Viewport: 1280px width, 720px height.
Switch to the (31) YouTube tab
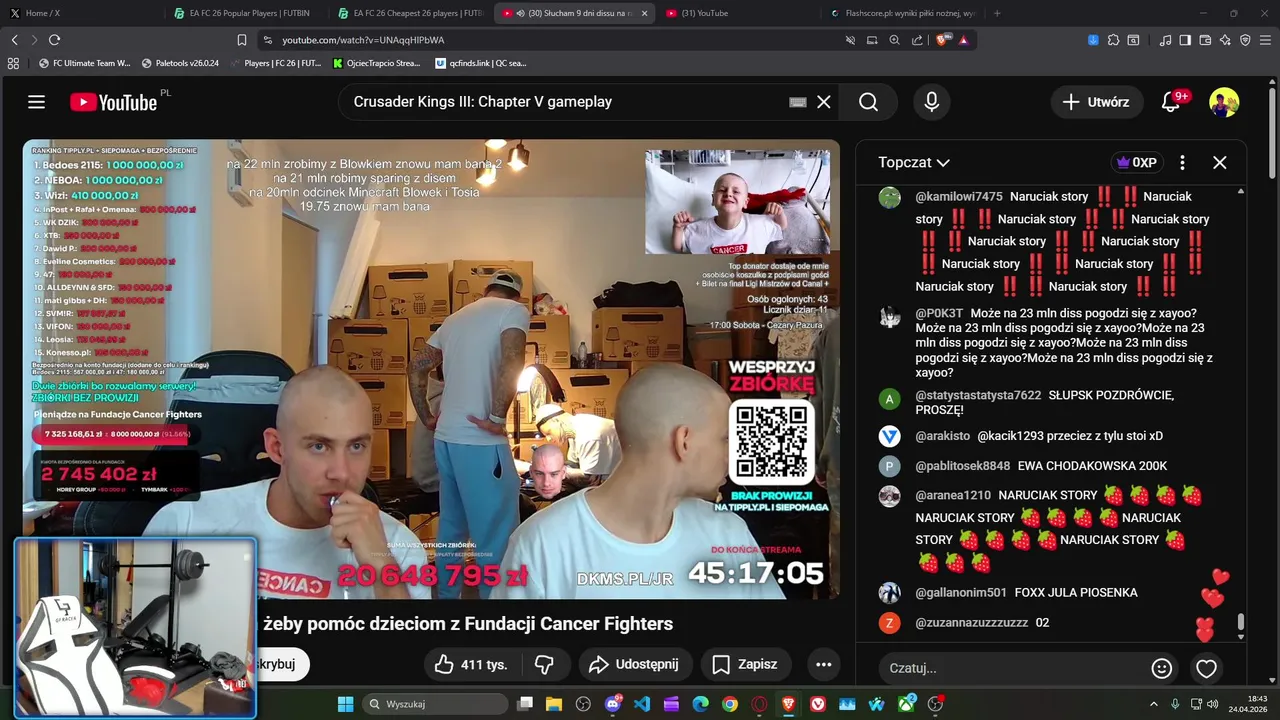click(x=738, y=13)
